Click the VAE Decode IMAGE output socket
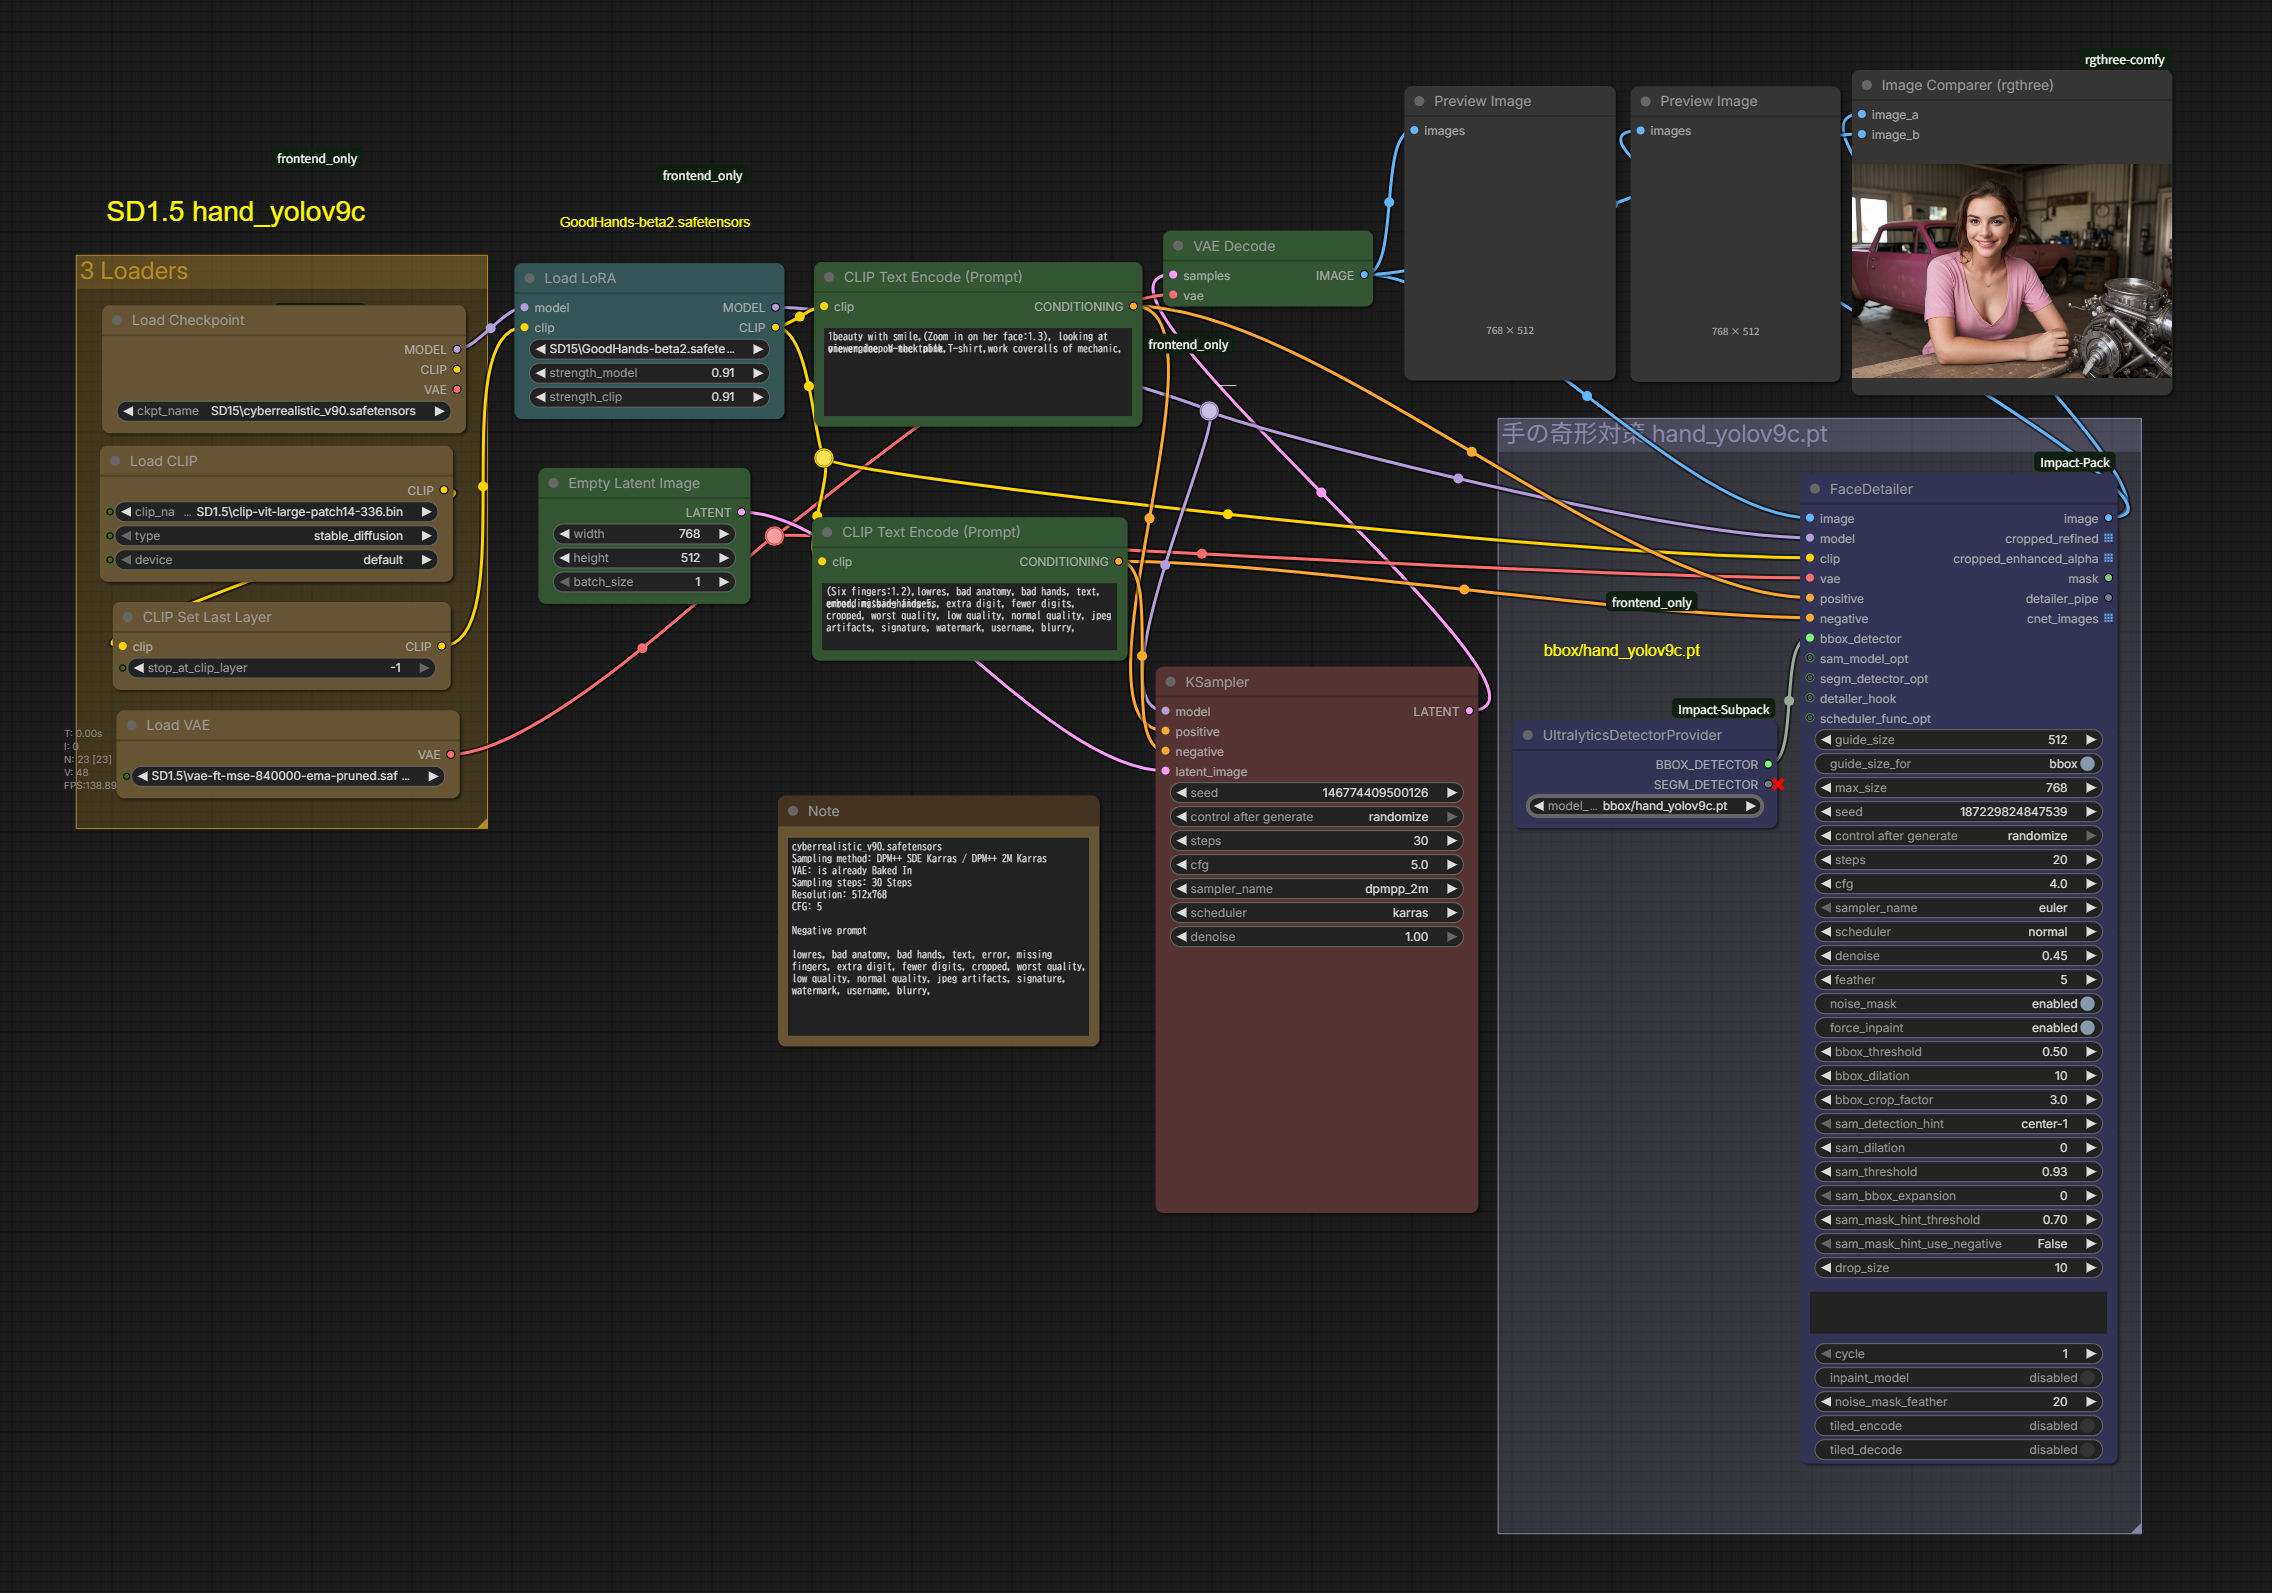Image resolution: width=2272 pixels, height=1593 pixels. coord(1364,275)
